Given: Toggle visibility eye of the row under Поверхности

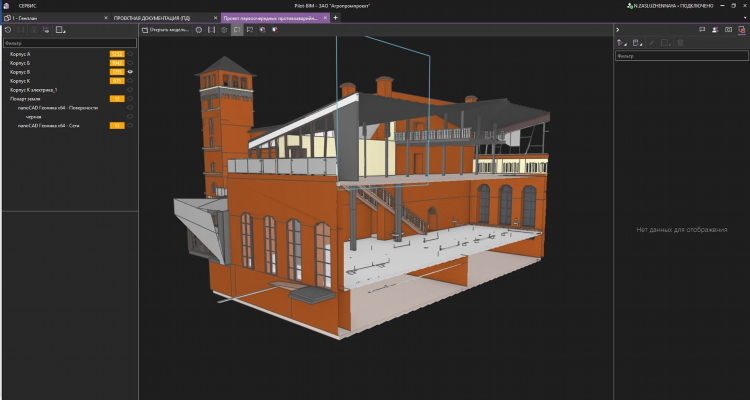Looking at the screenshot, I should pos(130,116).
